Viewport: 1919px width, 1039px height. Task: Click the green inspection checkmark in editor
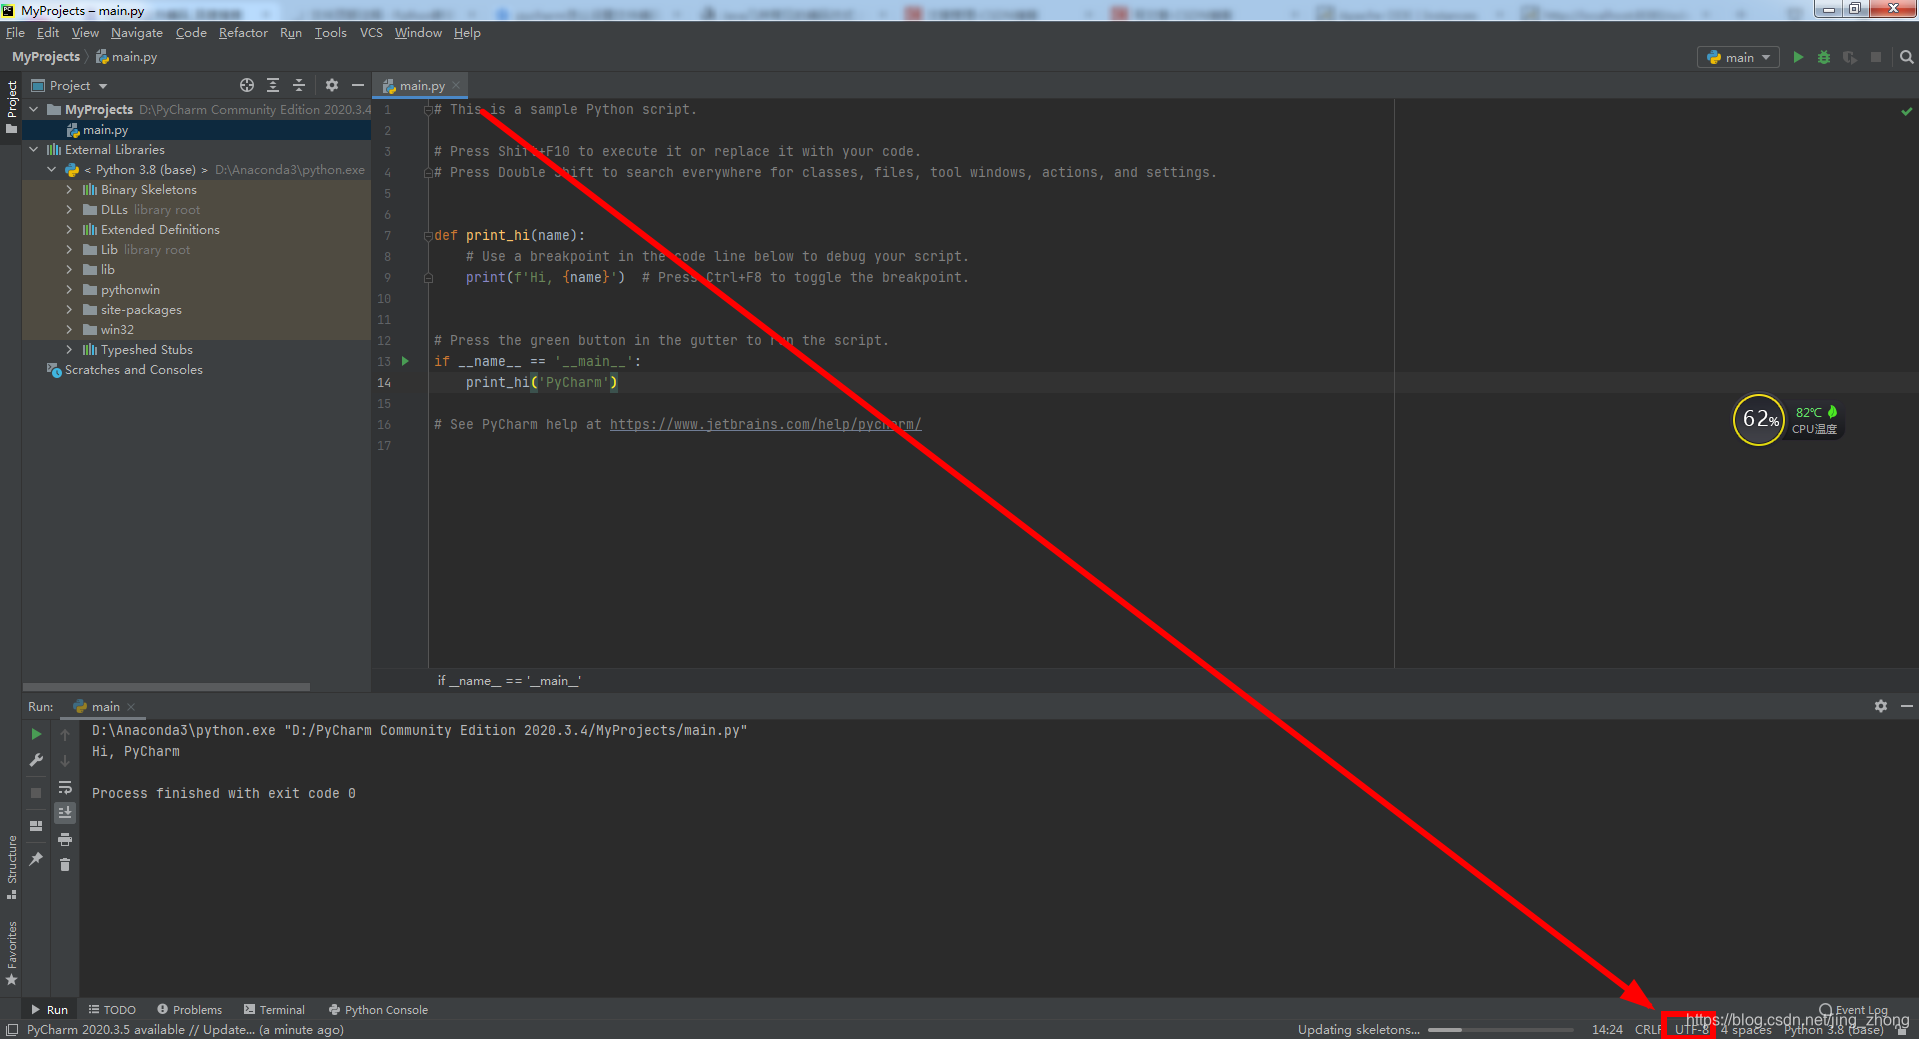pos(1907,111)
